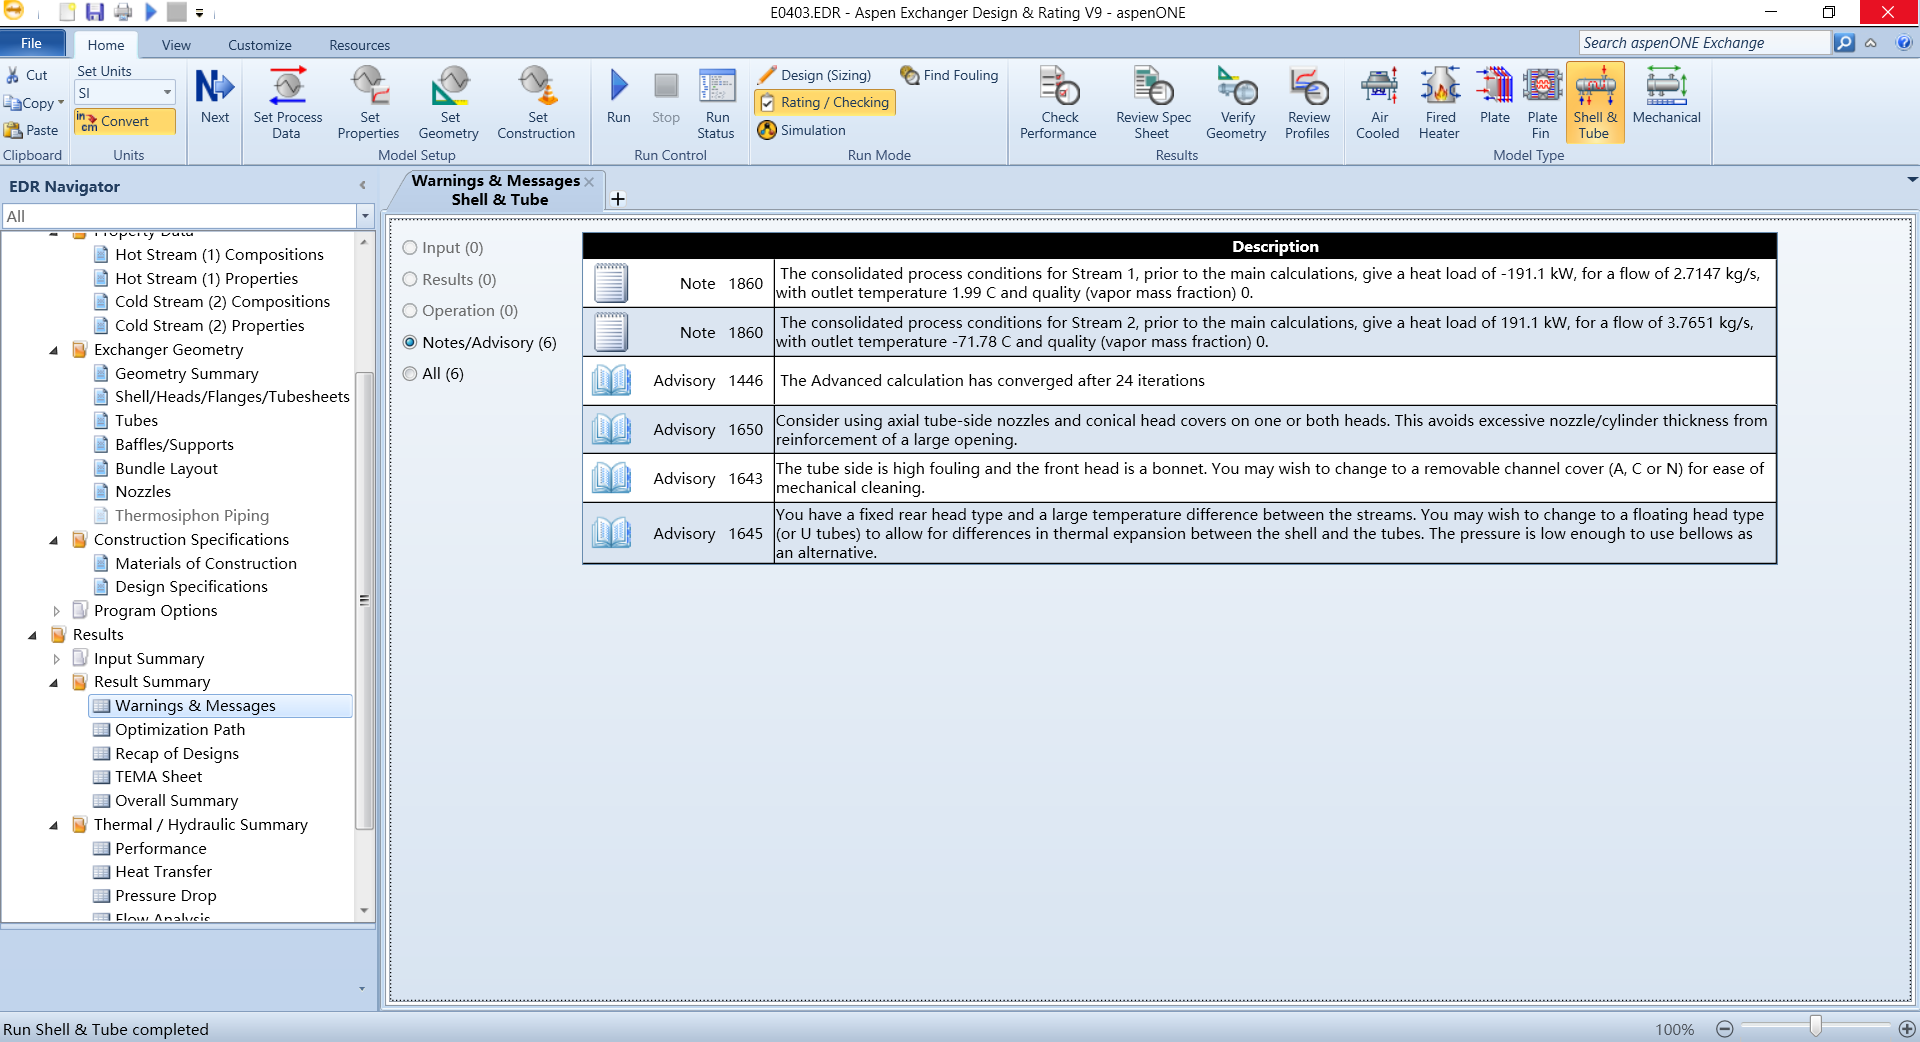The image size is (1920, 1042).
Task: Click the aspenONE Exchange search magnifier icon
Action: [1844, 43]
